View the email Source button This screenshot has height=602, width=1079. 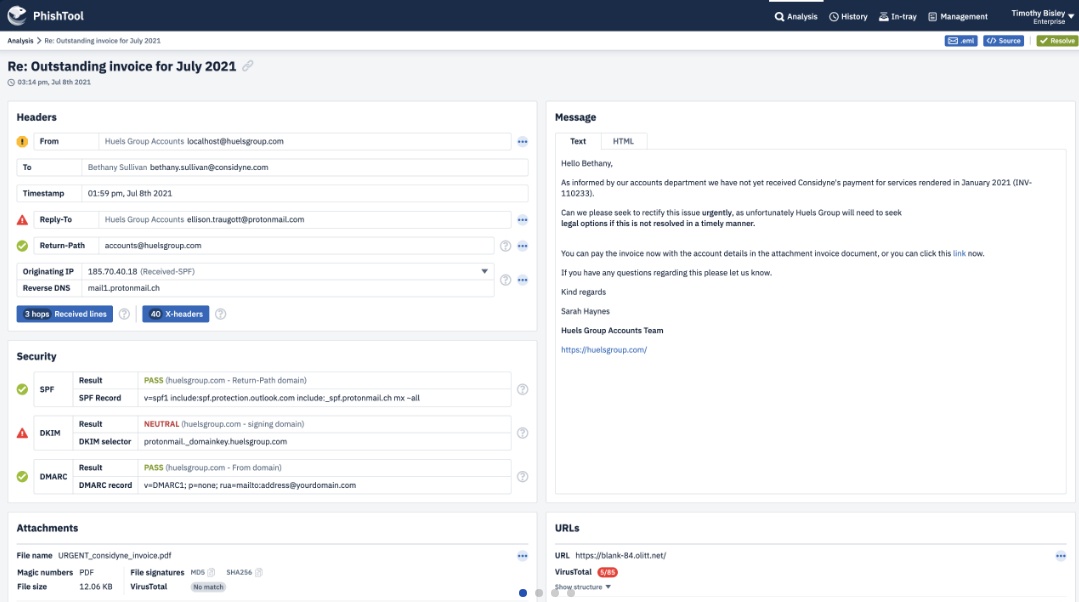[1003, 41]
